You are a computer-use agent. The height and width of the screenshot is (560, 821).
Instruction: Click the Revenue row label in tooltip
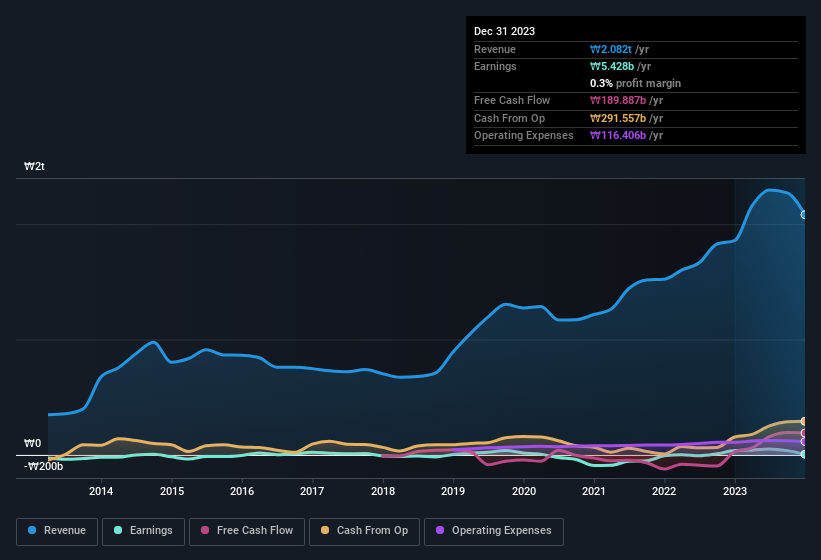pyautogui.click(x=495, y=49)
